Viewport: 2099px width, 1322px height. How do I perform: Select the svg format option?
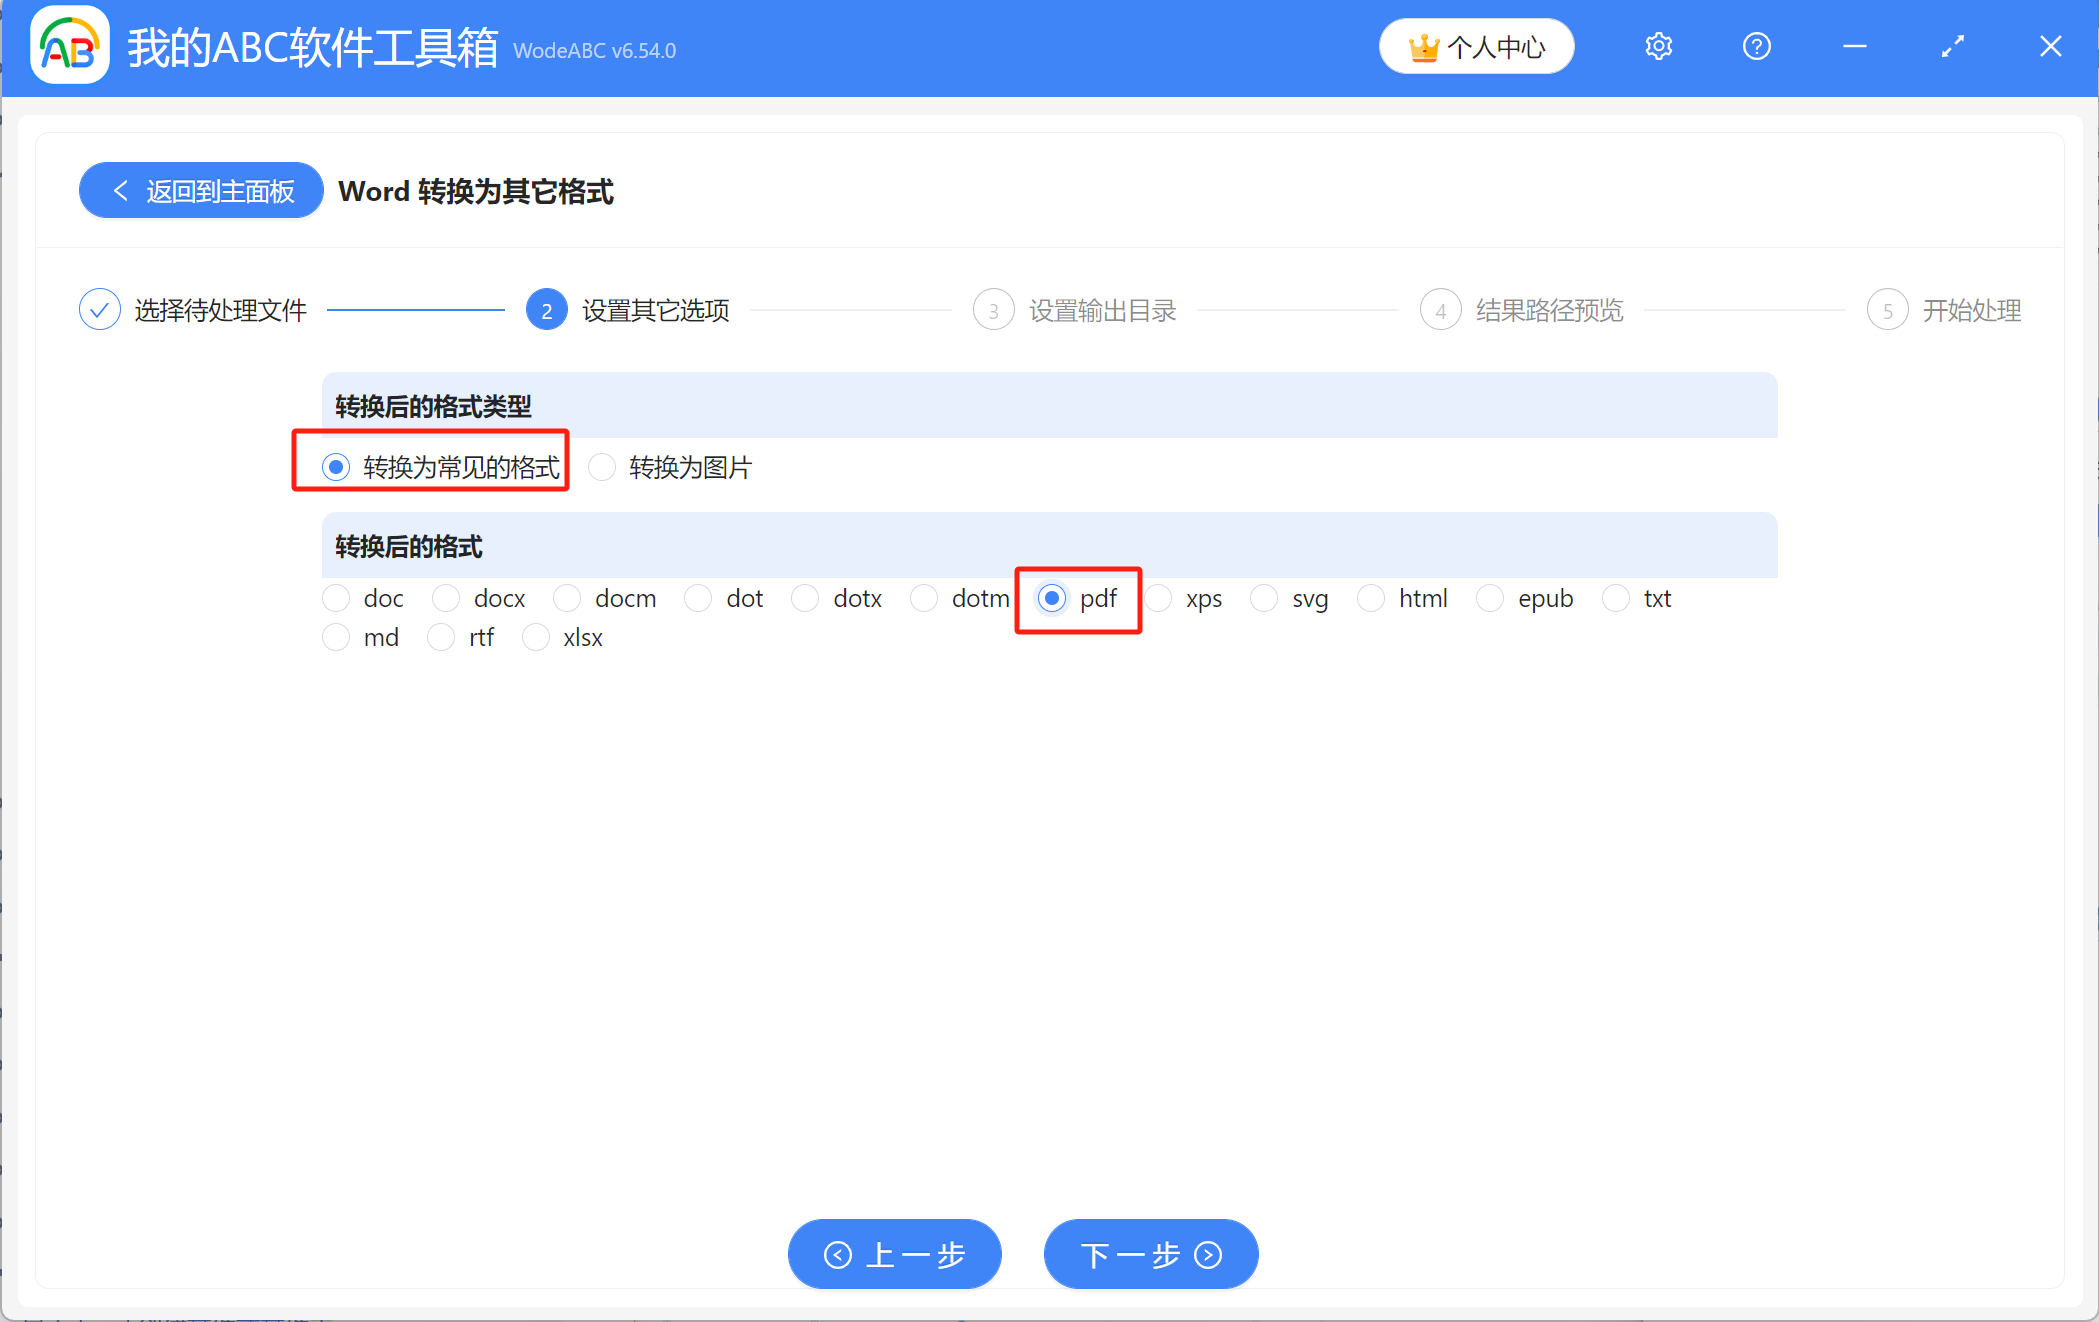click(1263, 598)
